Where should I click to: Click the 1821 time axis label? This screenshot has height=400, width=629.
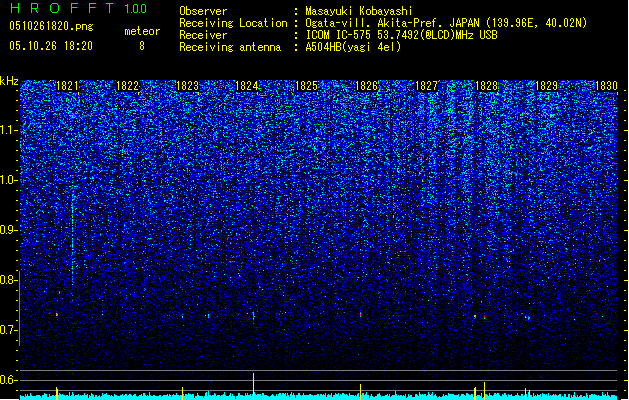click(x=67, y=86)
